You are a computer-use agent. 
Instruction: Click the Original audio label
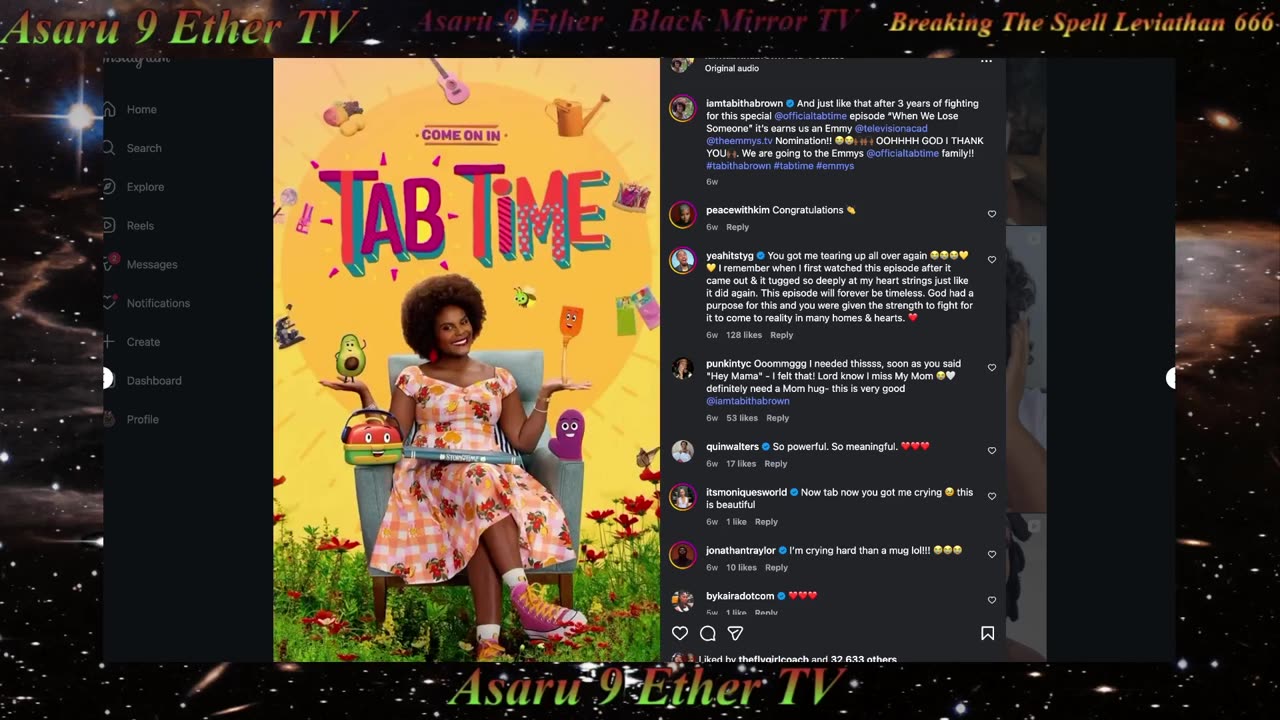(732, 68)
